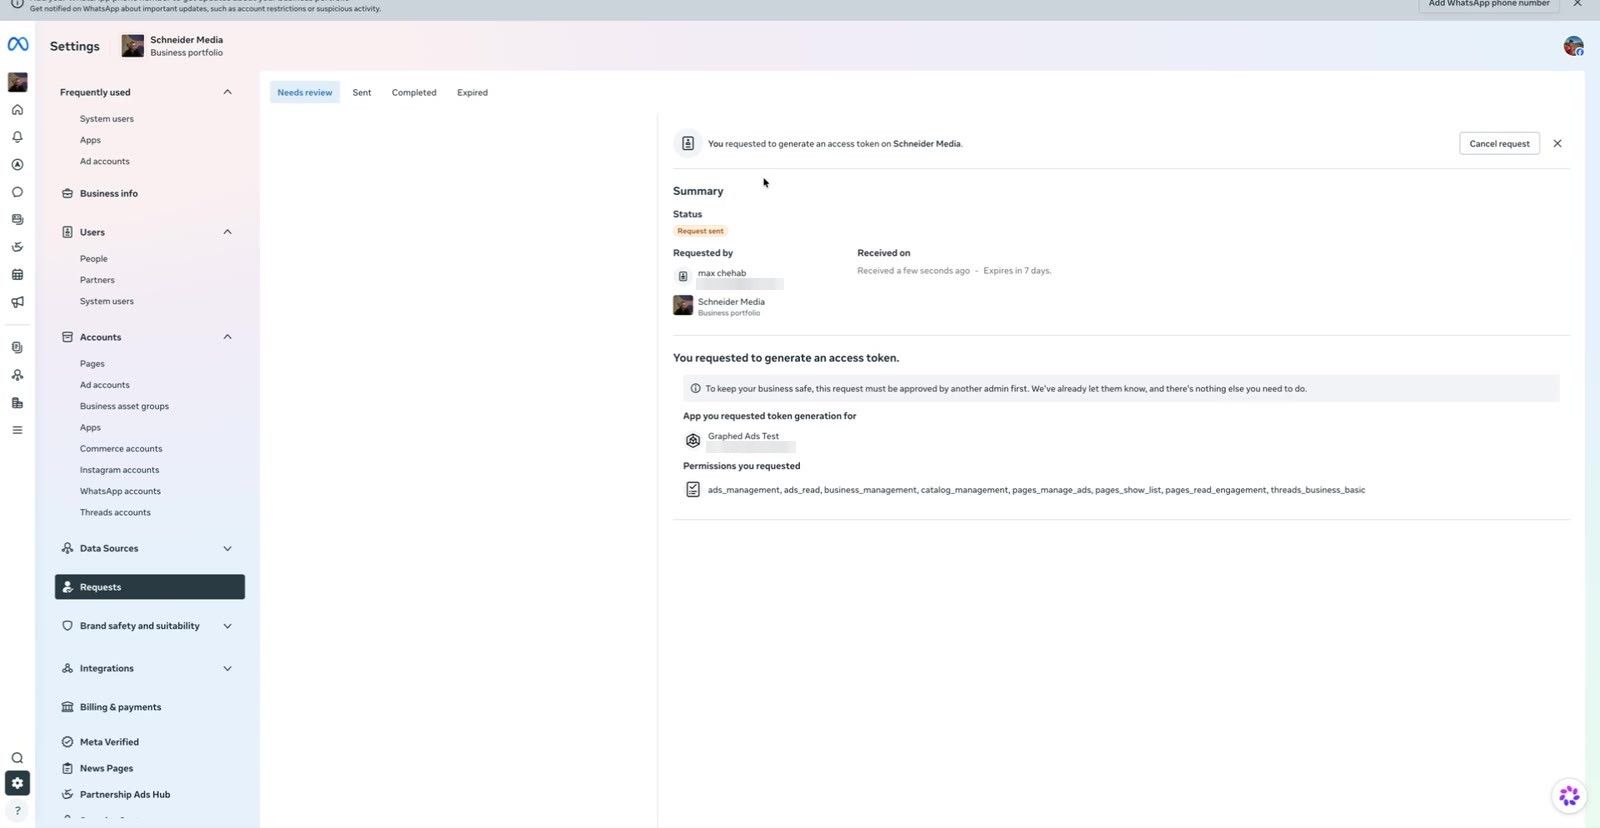1600x828 pixels.
Task: Click the Schneider Media business portfolio switcher
Action: (x=173, y=46)
